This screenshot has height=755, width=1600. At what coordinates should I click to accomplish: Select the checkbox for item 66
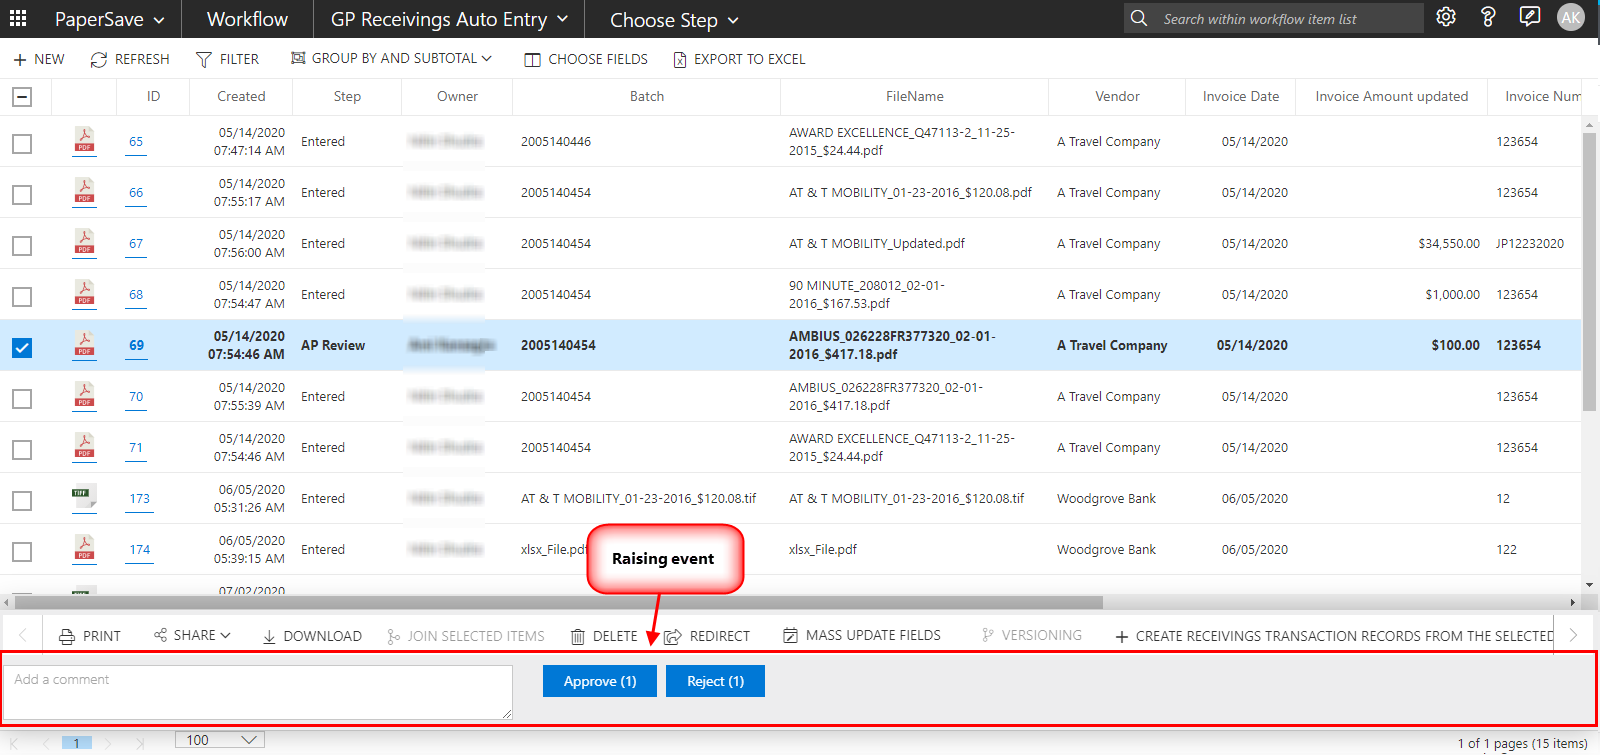click(22, 194)
